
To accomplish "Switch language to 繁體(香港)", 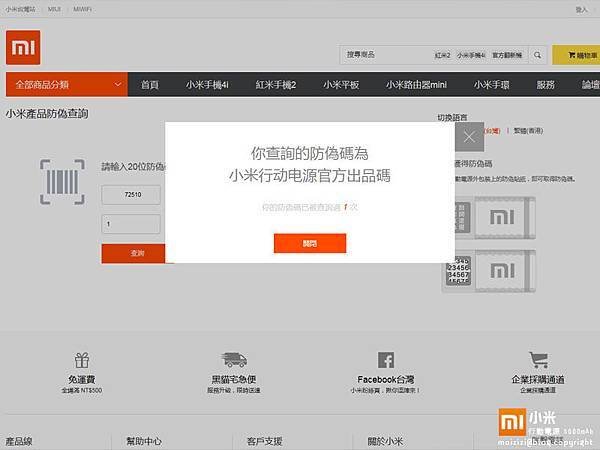I will click(528, 131).
